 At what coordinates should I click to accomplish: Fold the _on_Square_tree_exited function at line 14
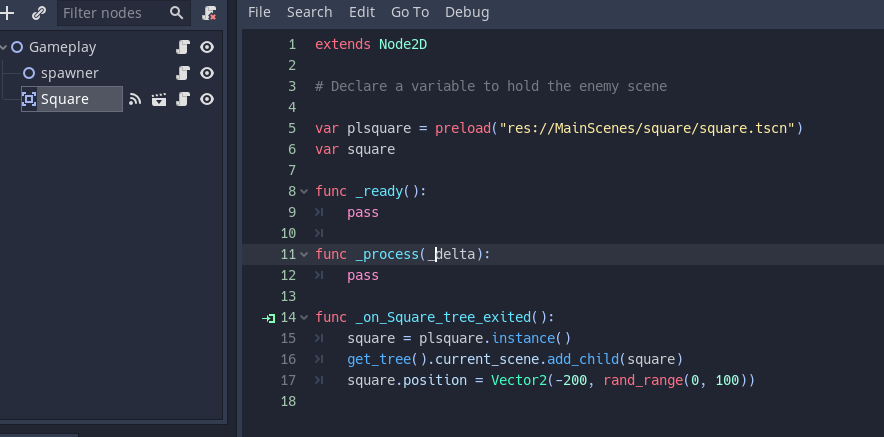(x=304, y=317)
